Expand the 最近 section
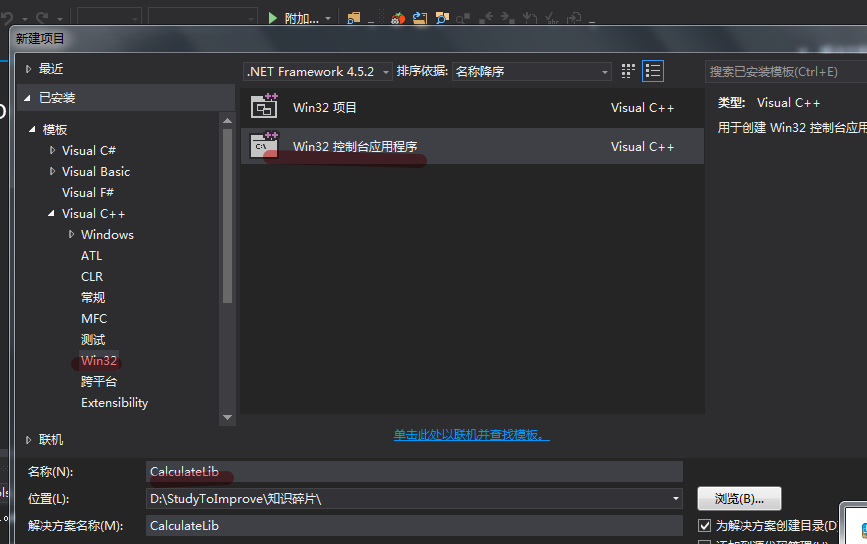The height and width of the screenshot is (544, 867). pos(28,69)
